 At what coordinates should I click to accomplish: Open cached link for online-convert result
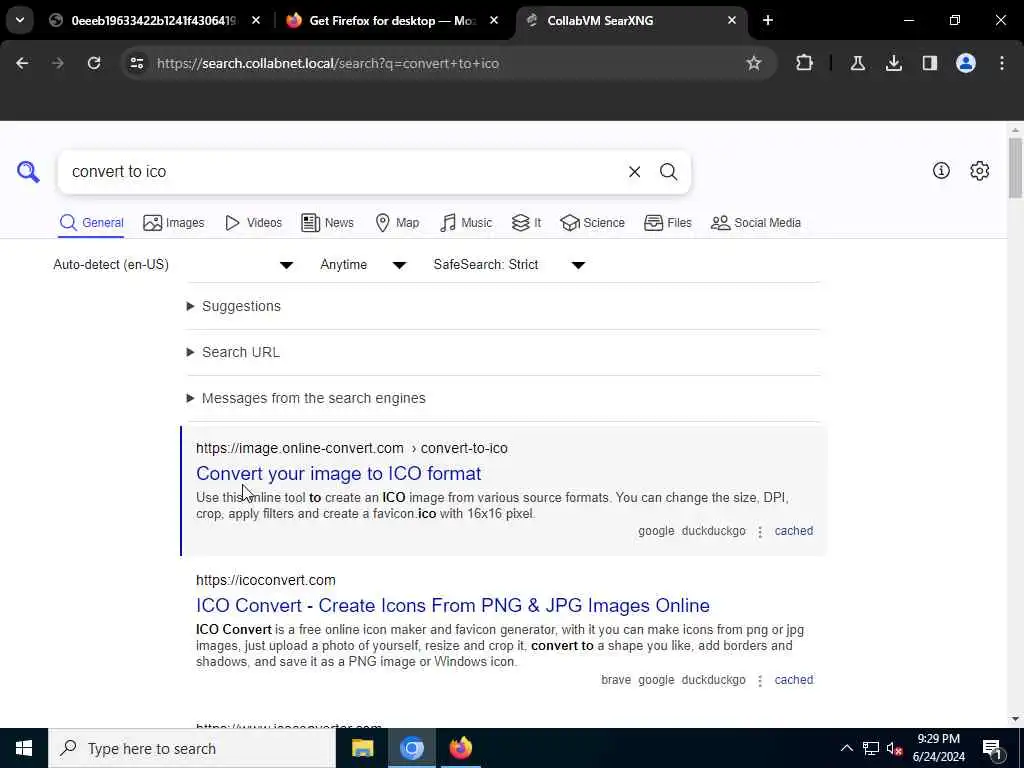793,531
